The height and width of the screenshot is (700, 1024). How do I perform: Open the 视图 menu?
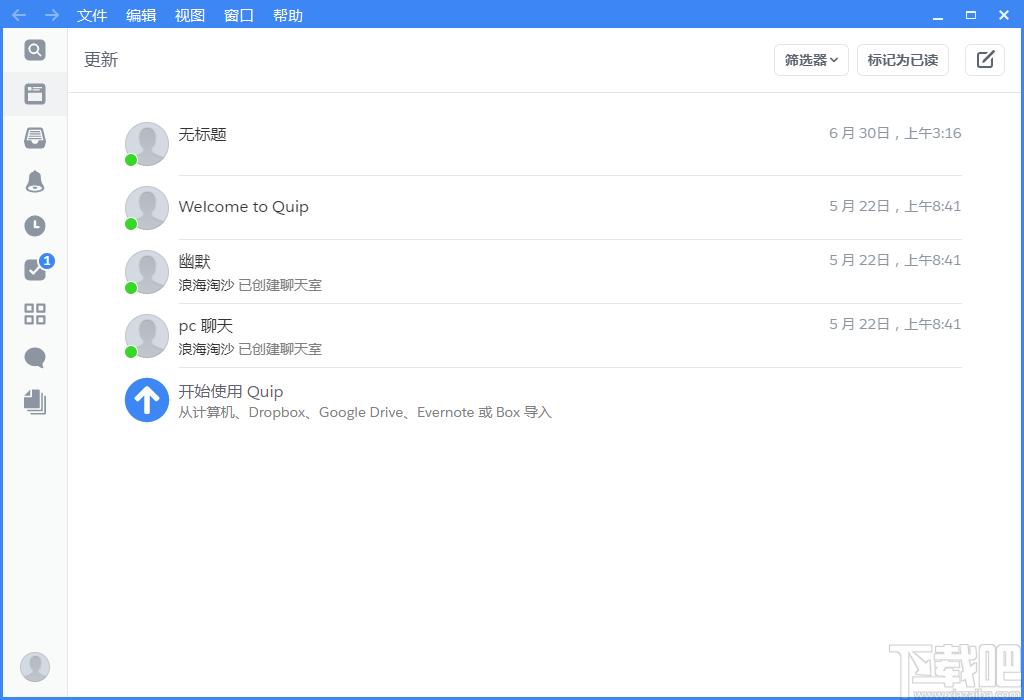[x=190, y=15]
